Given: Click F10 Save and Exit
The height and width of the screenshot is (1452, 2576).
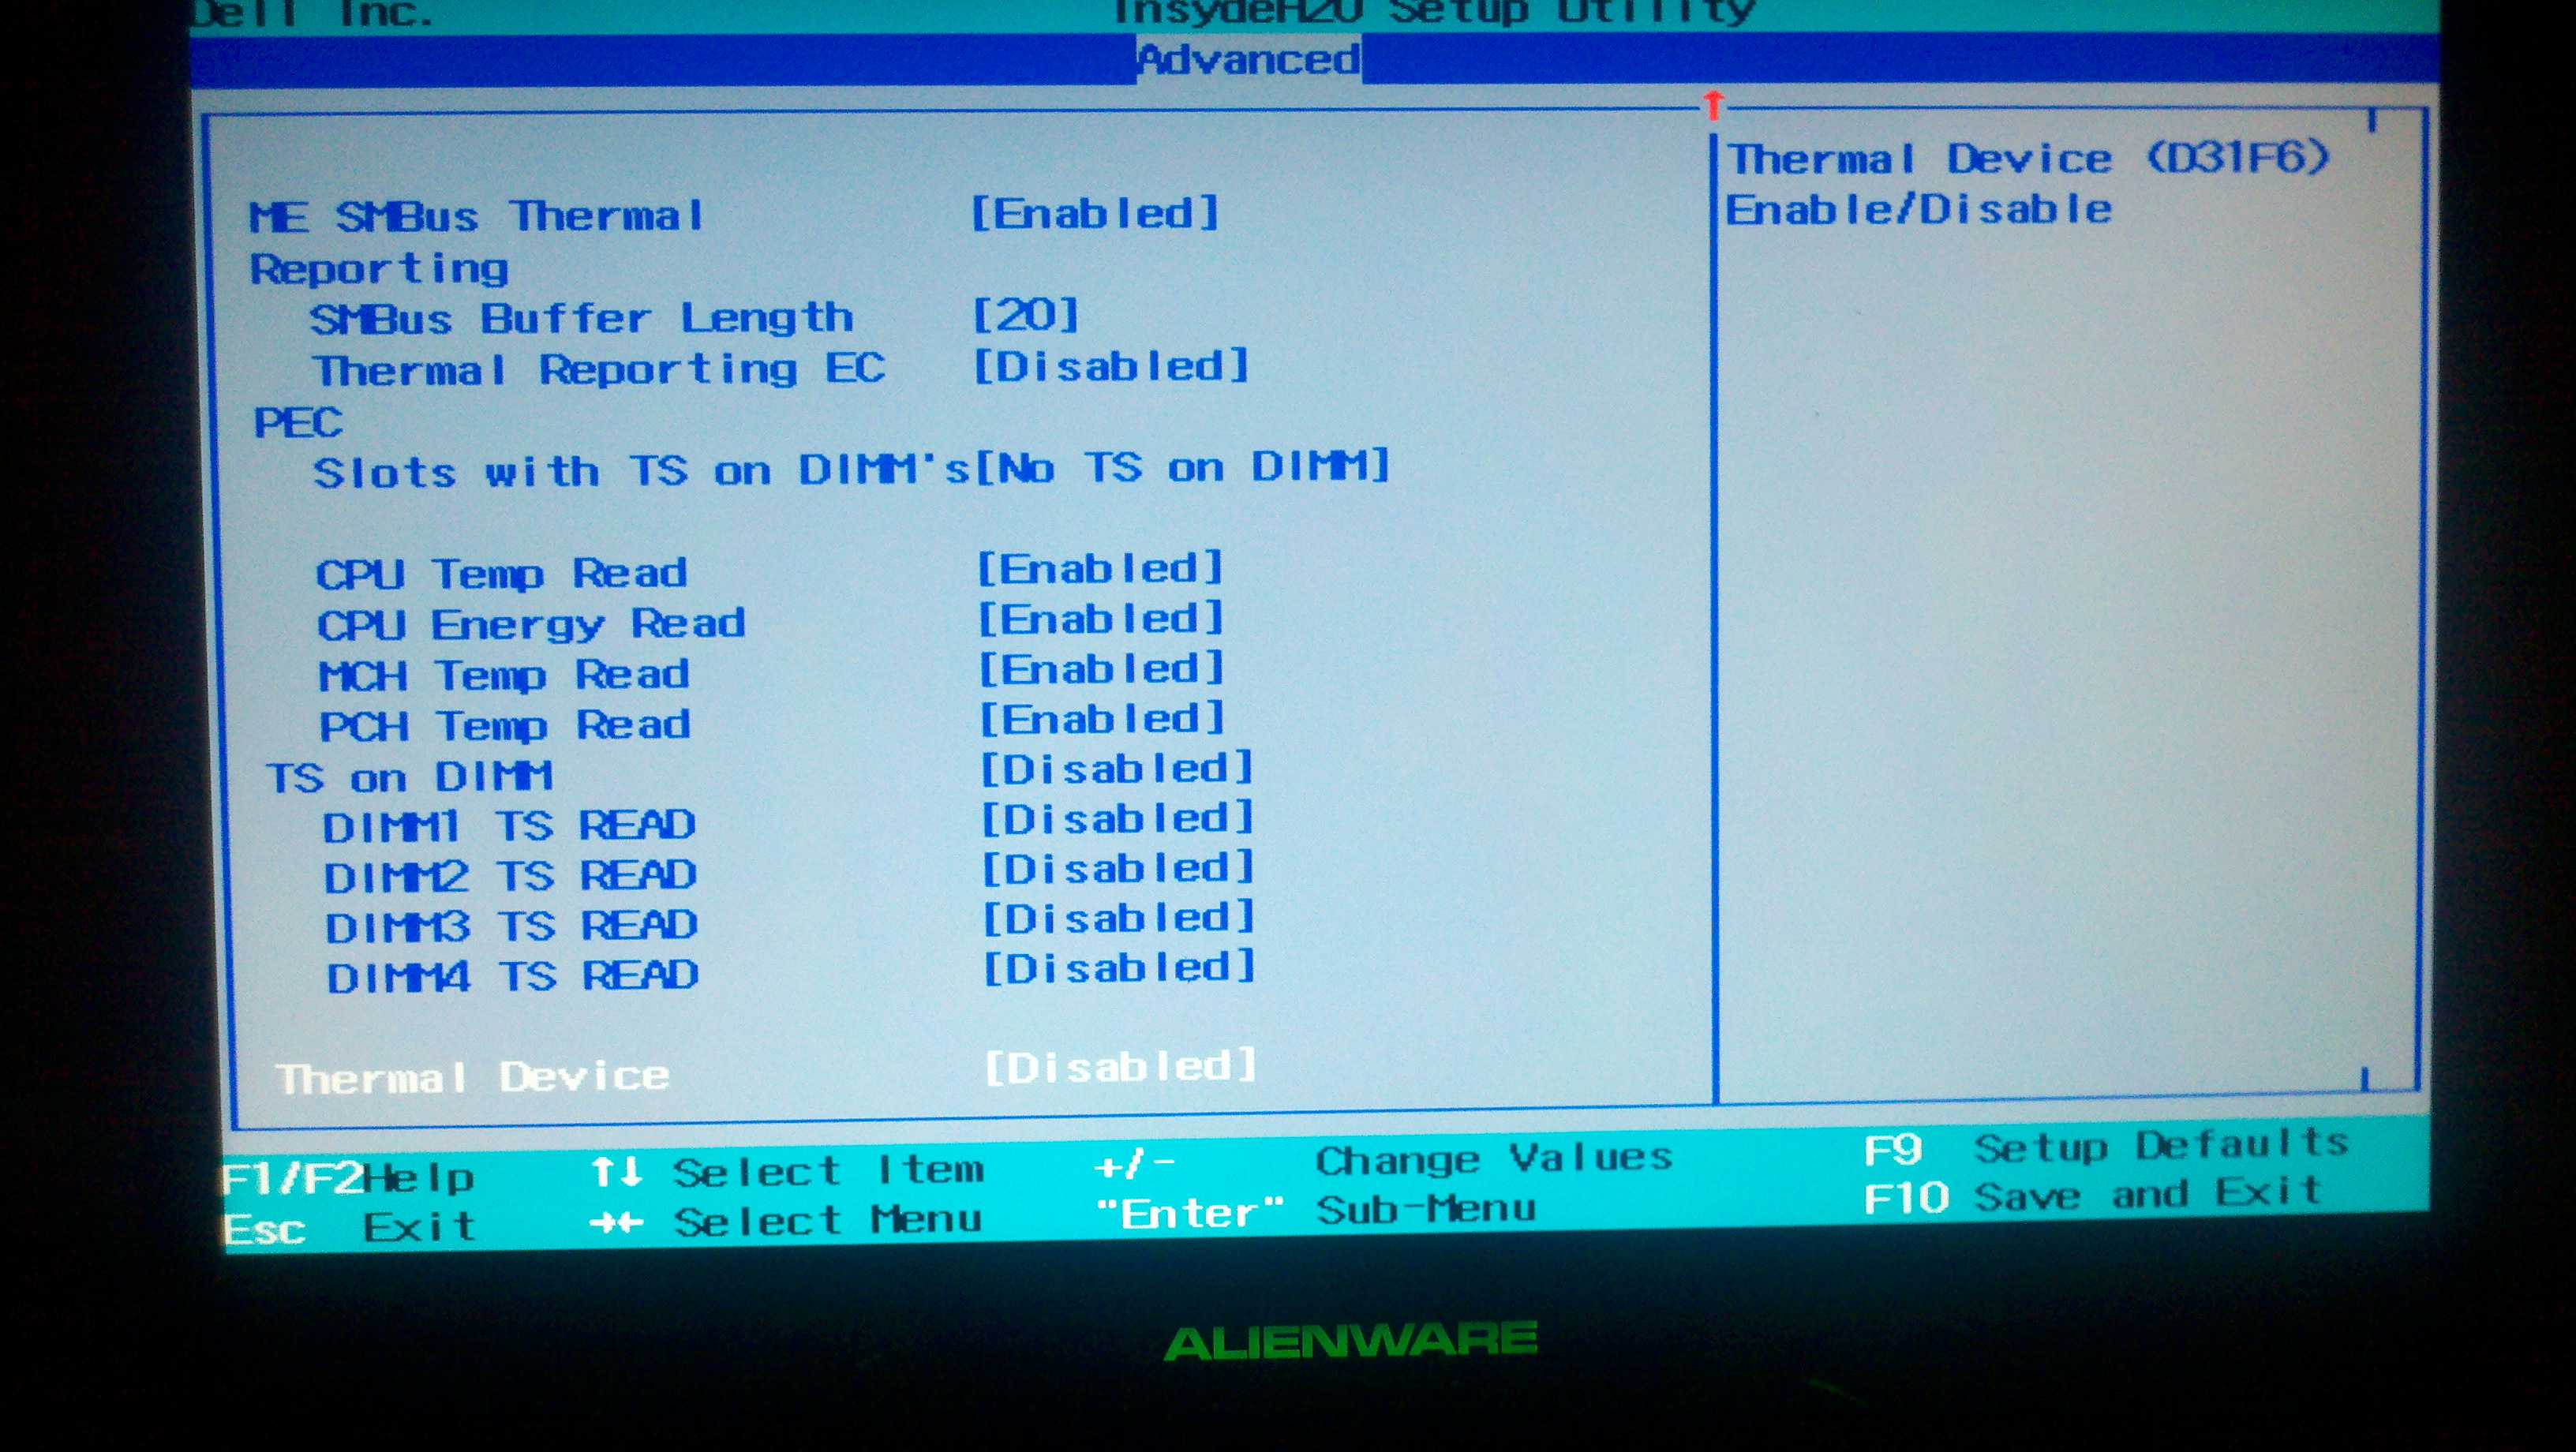Looking at the screenshot, I should point(2093,1195).
